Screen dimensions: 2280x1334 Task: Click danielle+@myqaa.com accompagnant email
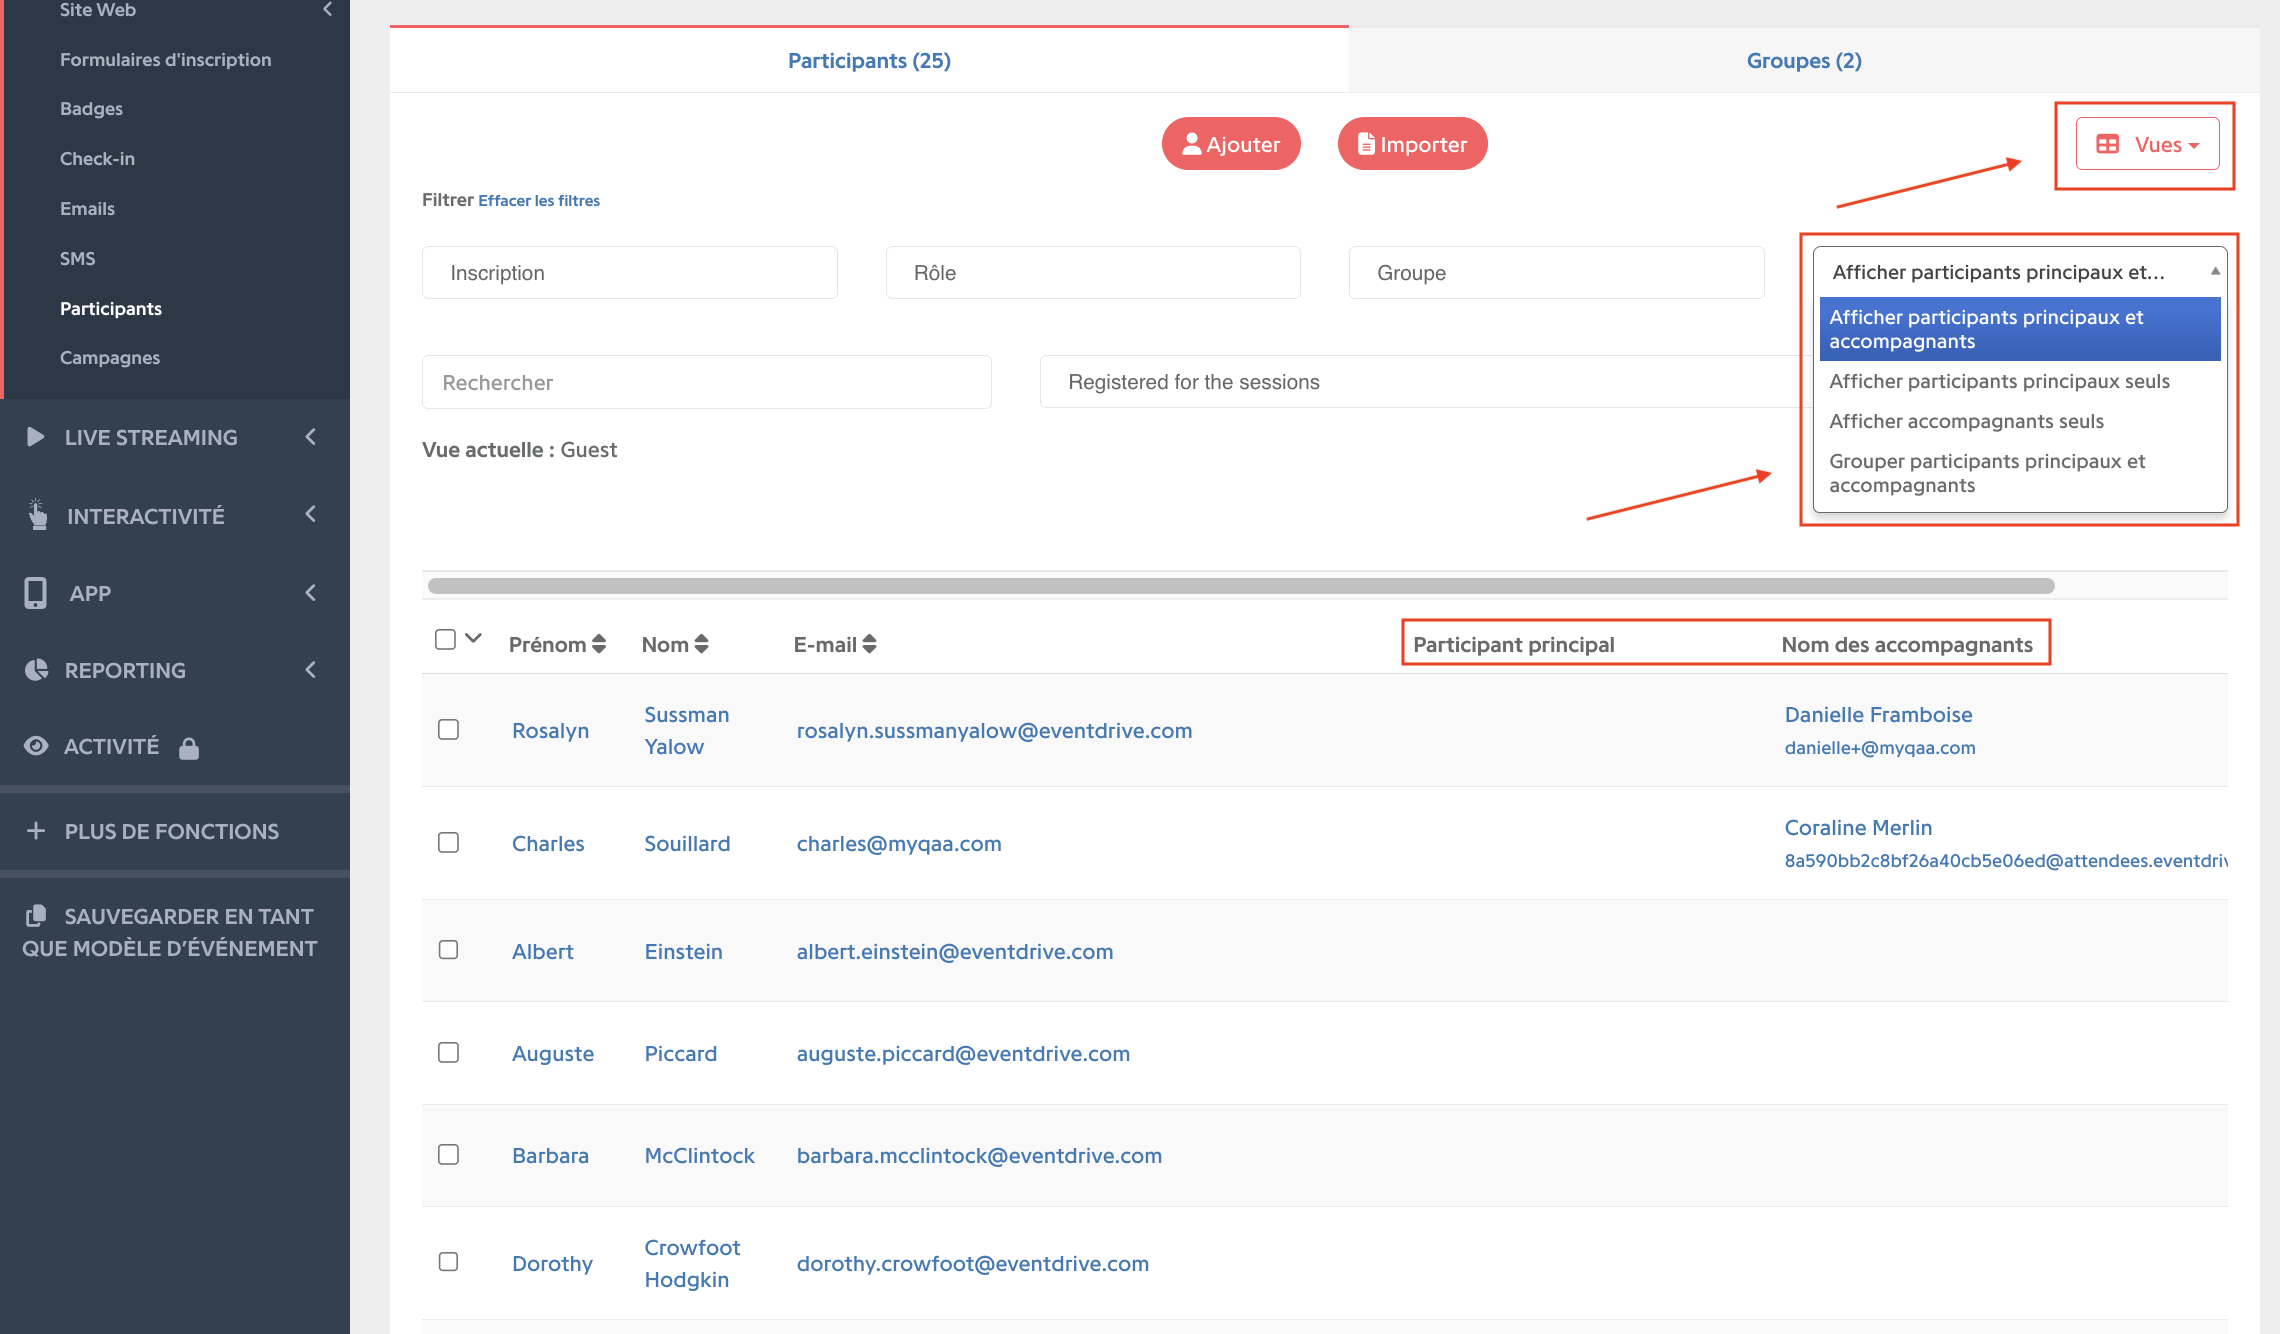[1880, 747]
